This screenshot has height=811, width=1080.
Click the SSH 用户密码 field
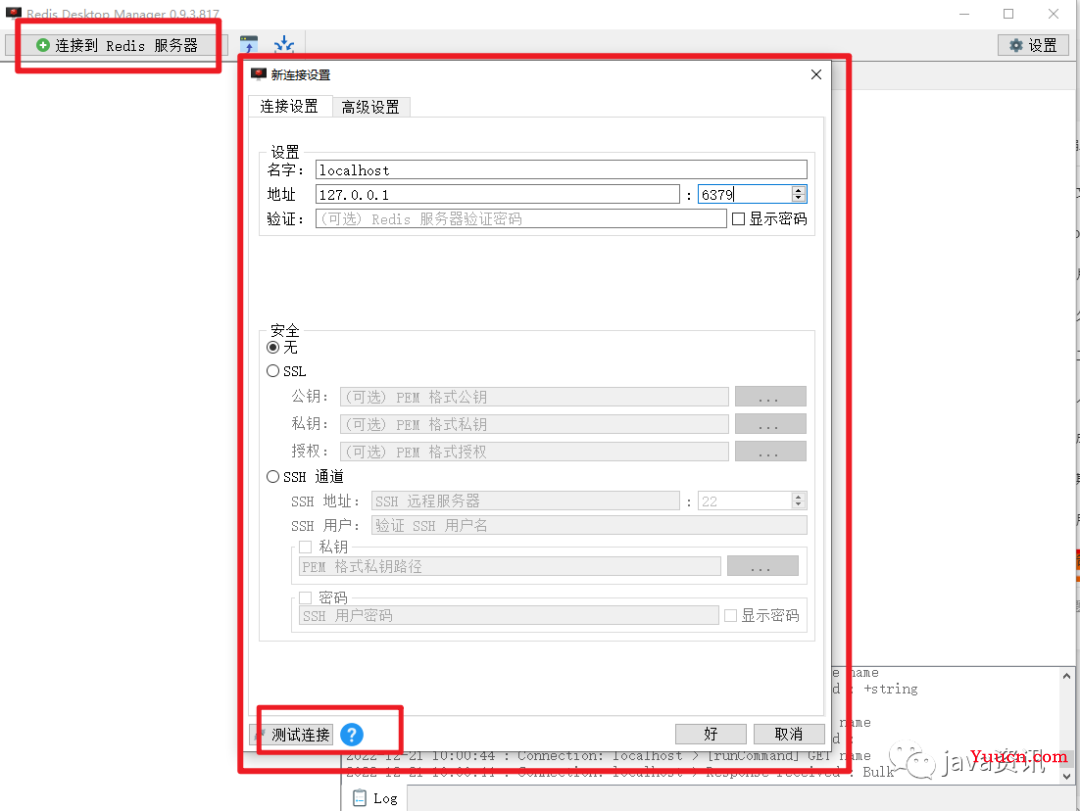click(508, 615)
